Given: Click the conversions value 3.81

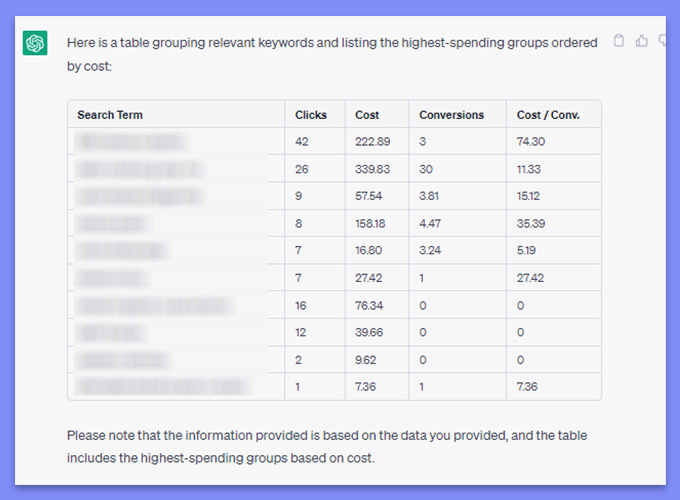Looking at the screenshot, I should click(x=429, y=196).
